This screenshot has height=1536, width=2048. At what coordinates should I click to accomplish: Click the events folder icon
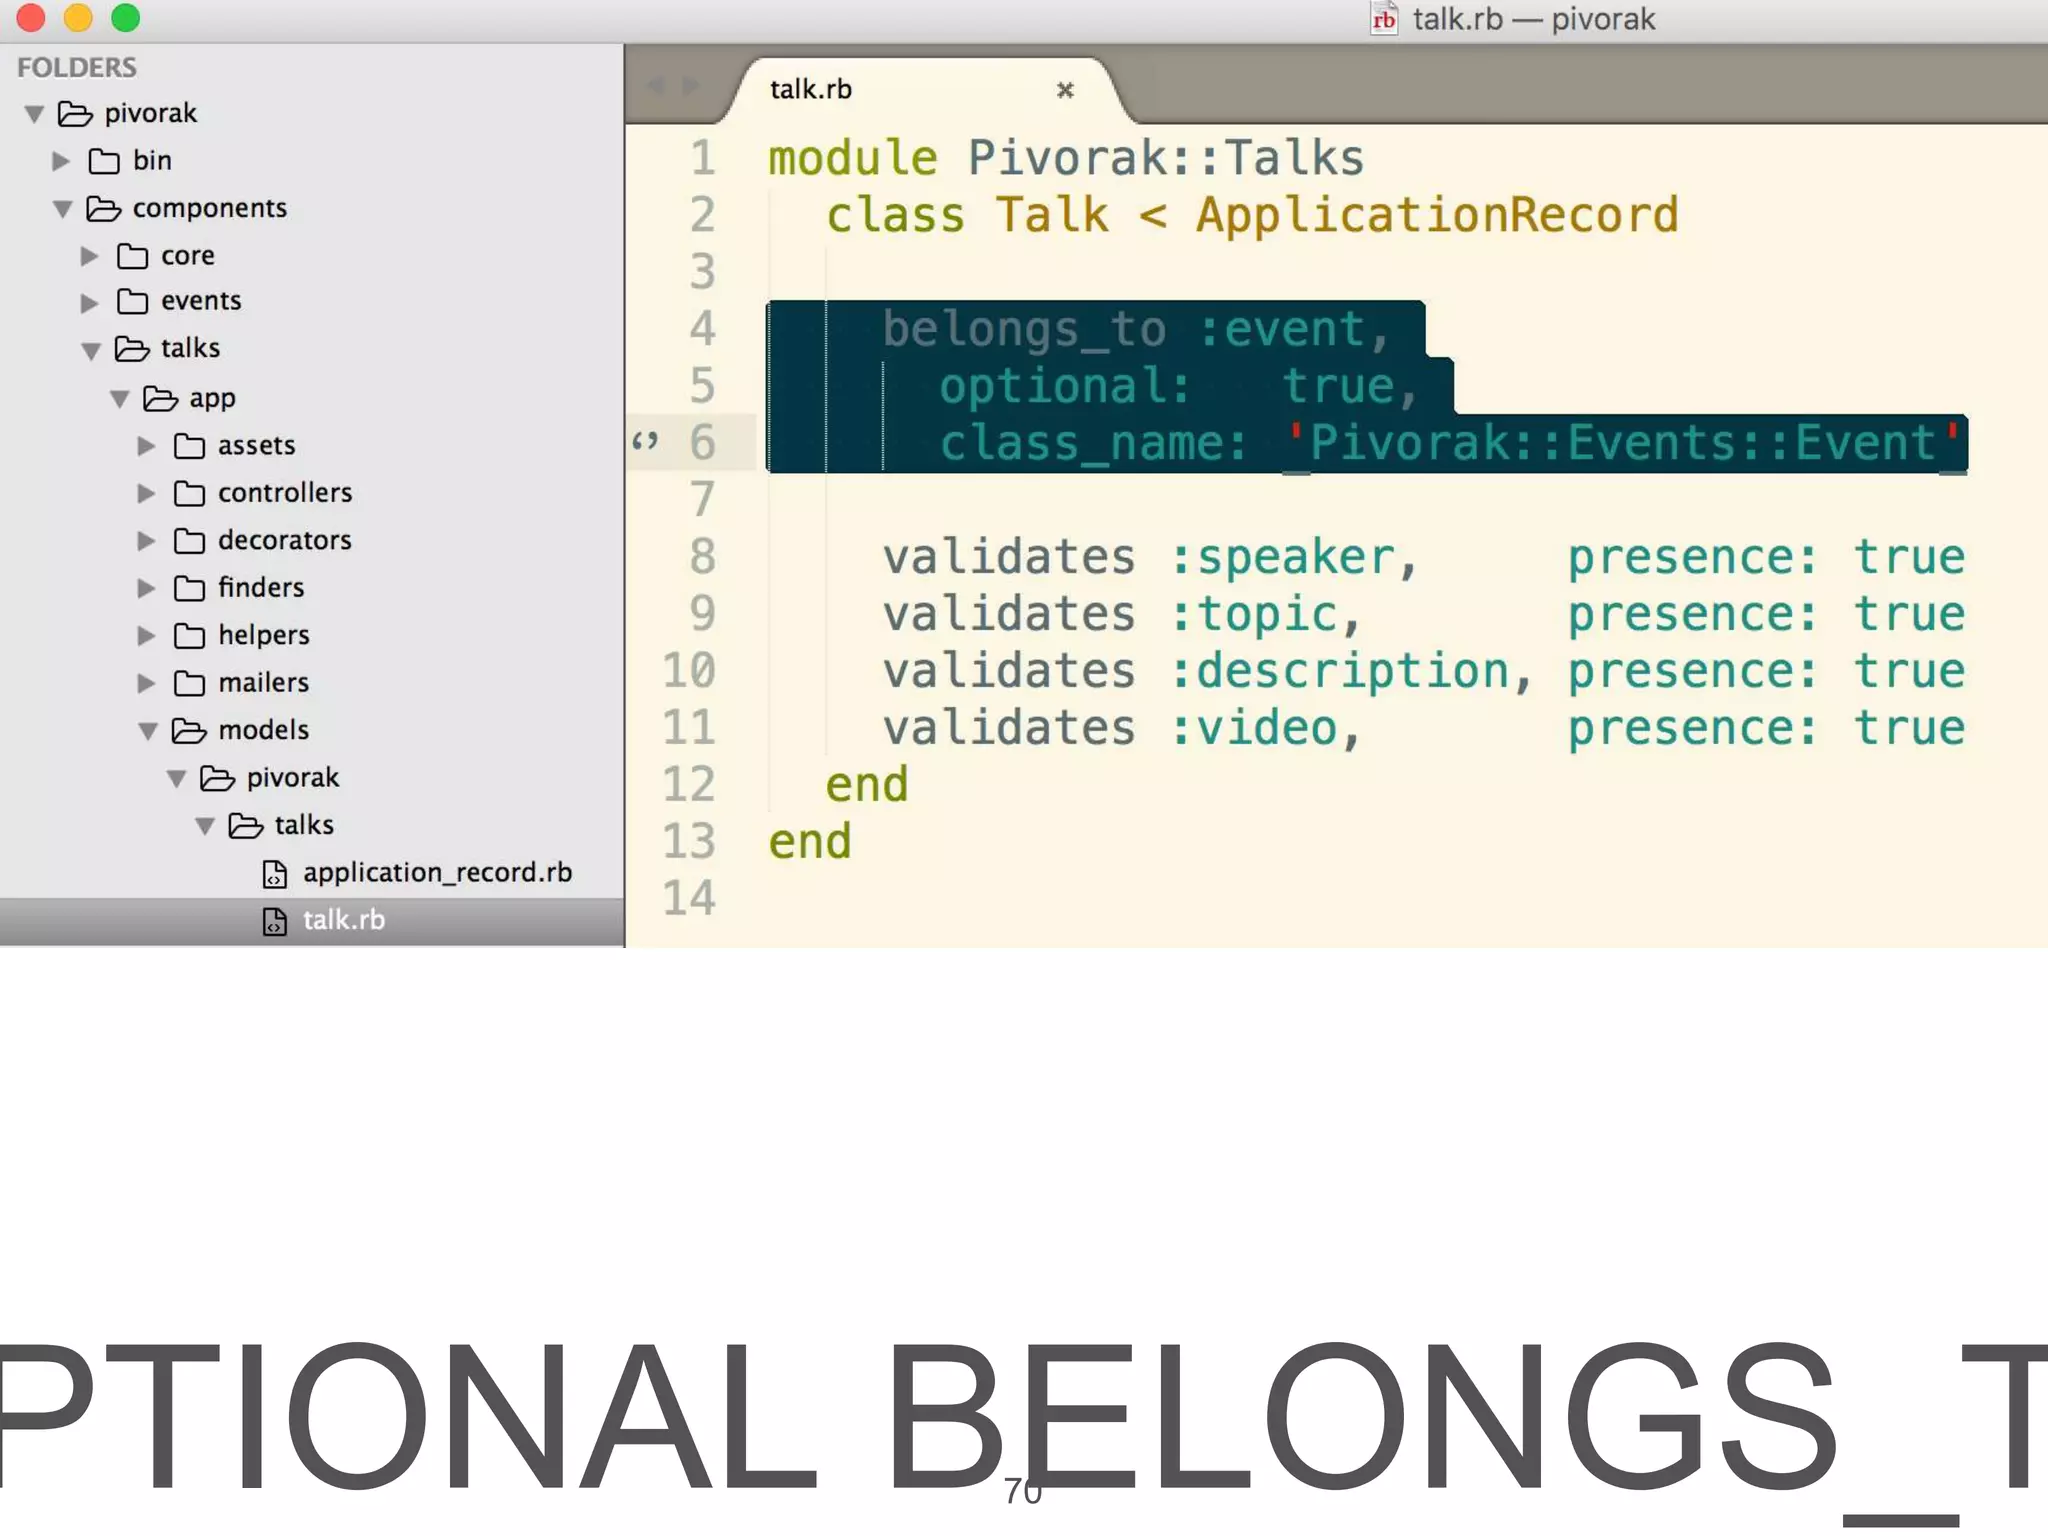pyautogui.click(x=132, y=301)
